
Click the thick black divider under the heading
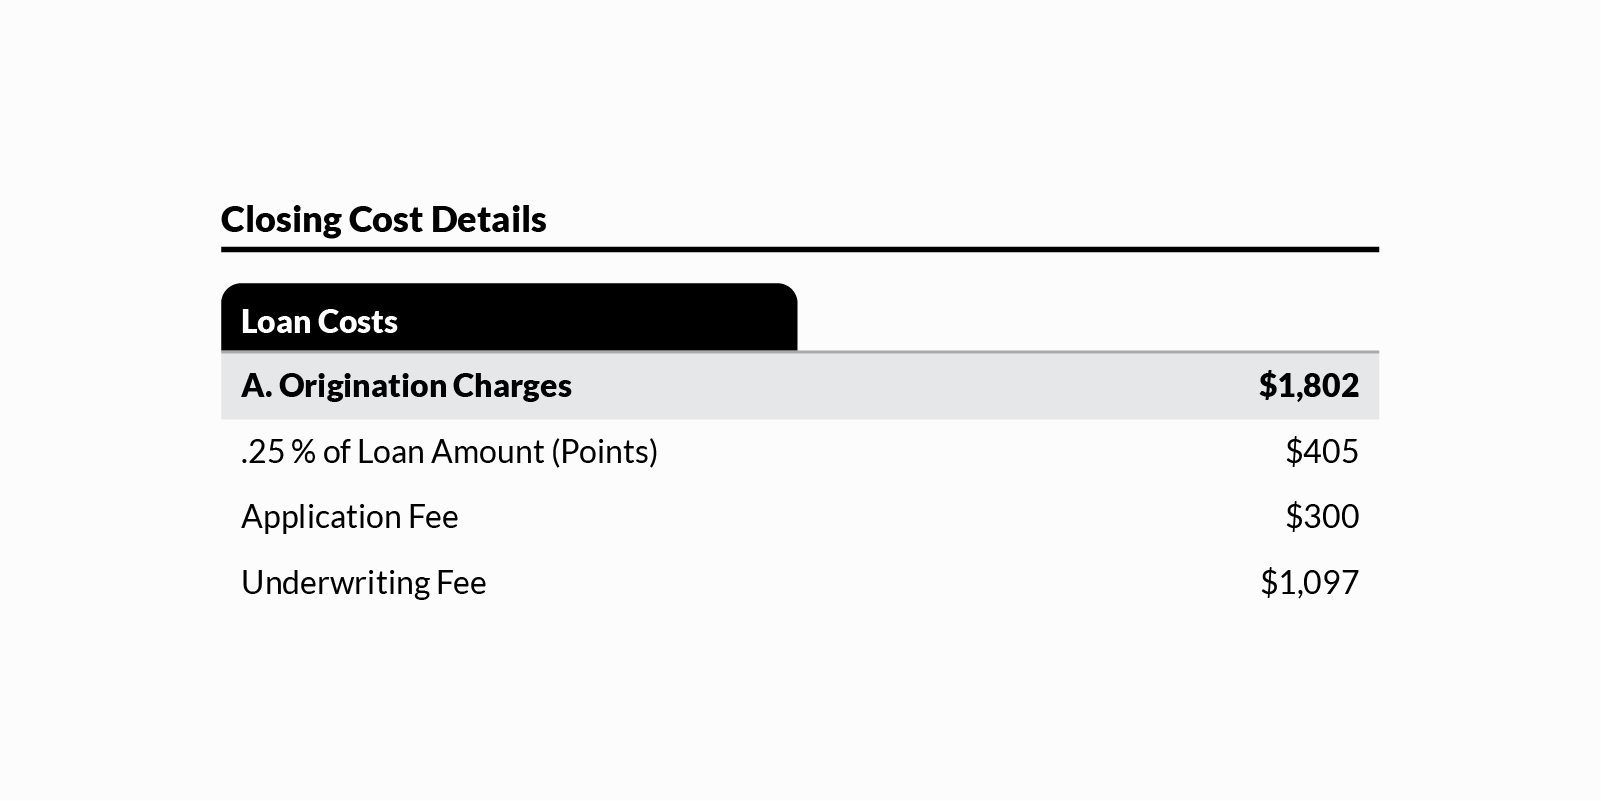(799, 249)
